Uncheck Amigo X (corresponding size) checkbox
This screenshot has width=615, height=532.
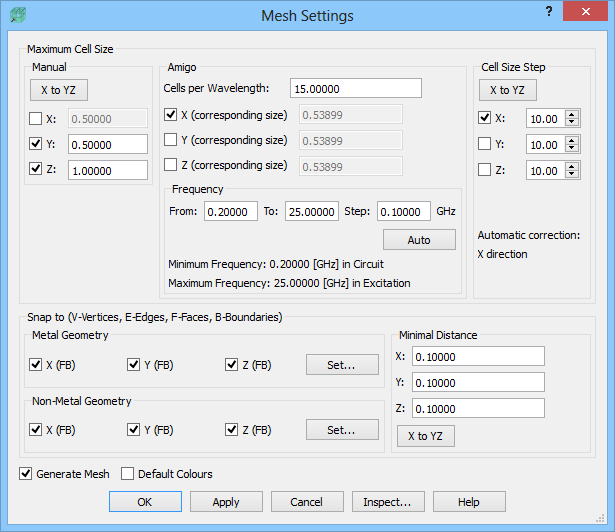pyautogui.click(x=171, y=114)
